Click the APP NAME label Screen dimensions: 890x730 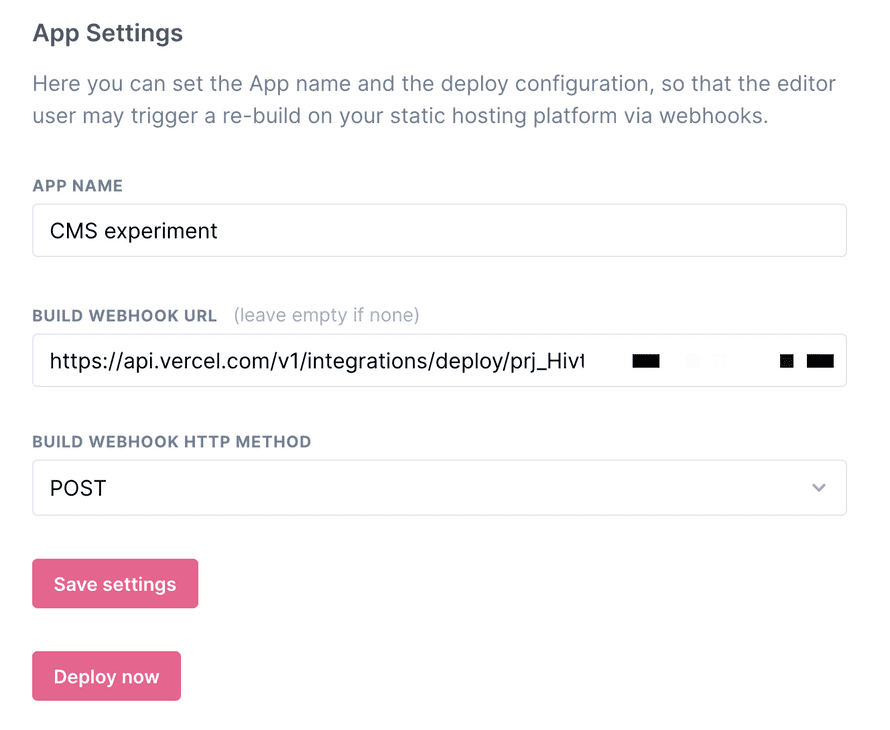(77, 185)
